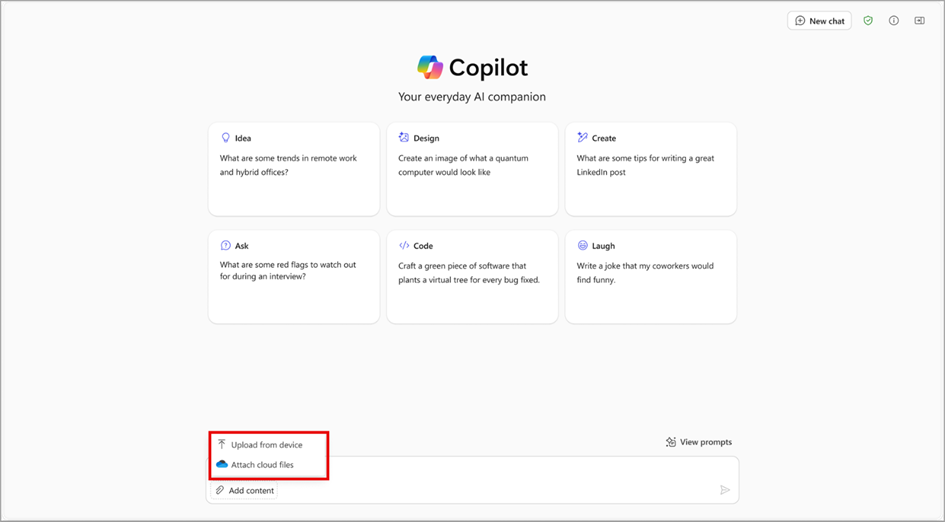Click the lightbulb Idea icon
Image resolution: width=945 pixels, height=522 pixels.
pos(225,137)
